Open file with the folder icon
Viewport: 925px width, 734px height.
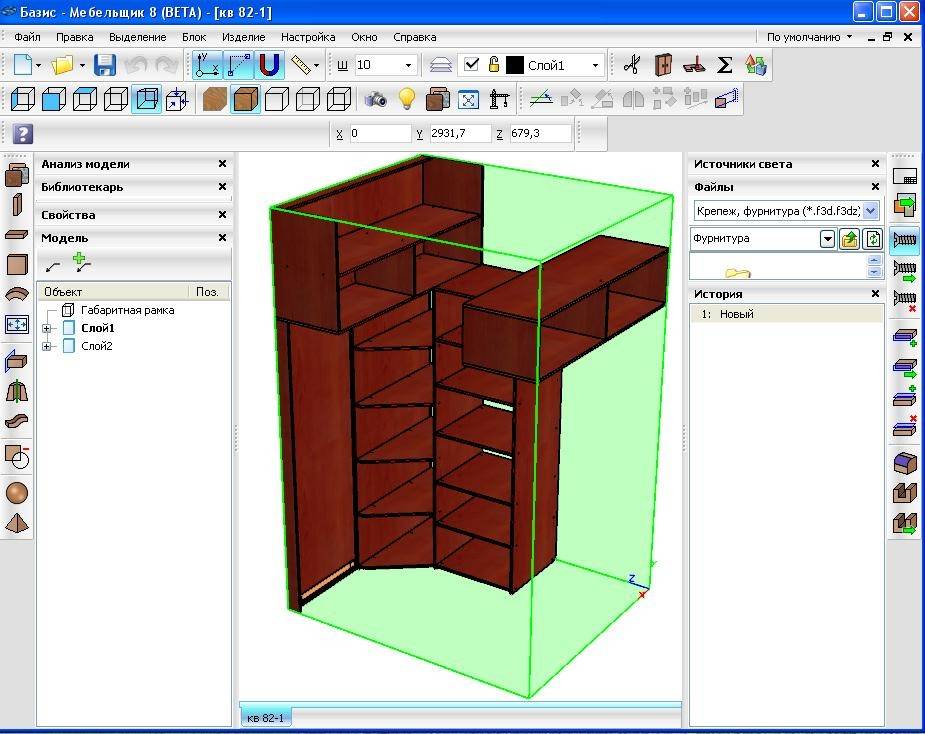click(x=62, y=65)
